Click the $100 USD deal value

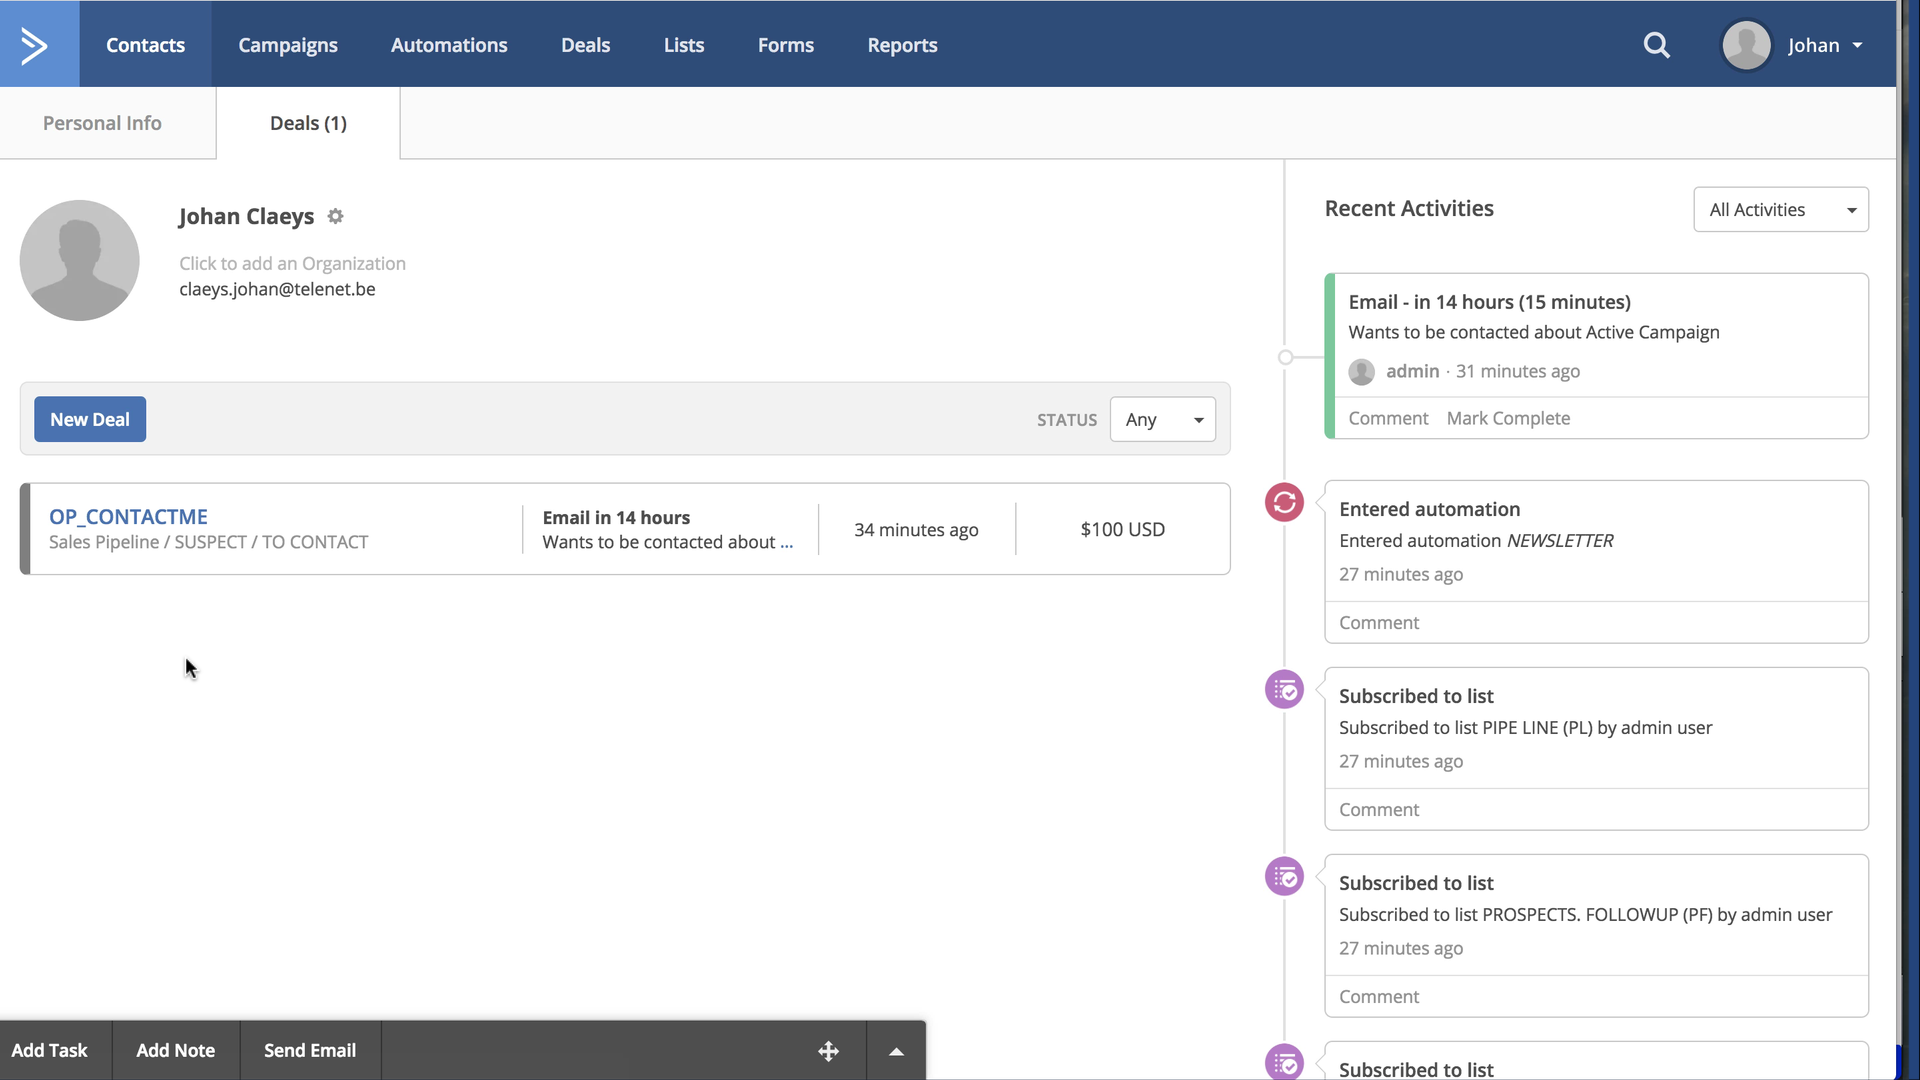(x=1122, y=529)
